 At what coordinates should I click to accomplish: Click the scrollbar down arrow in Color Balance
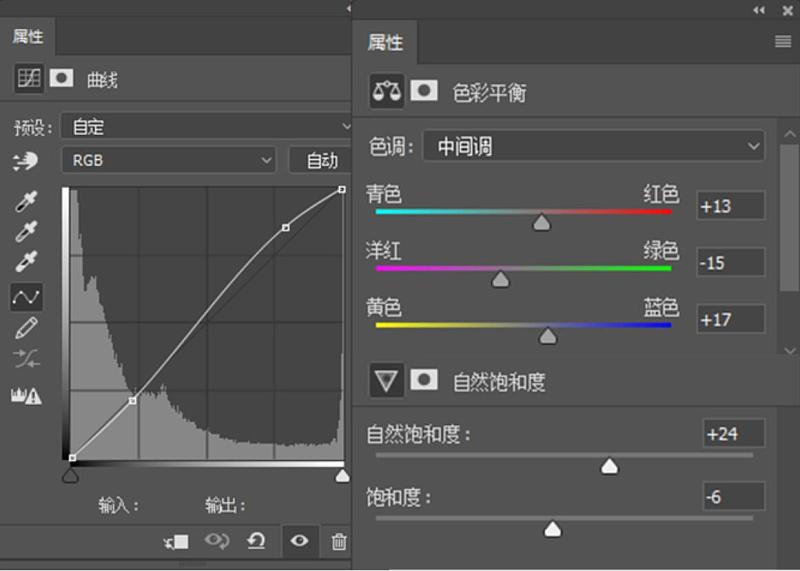[x=790, y=351]
